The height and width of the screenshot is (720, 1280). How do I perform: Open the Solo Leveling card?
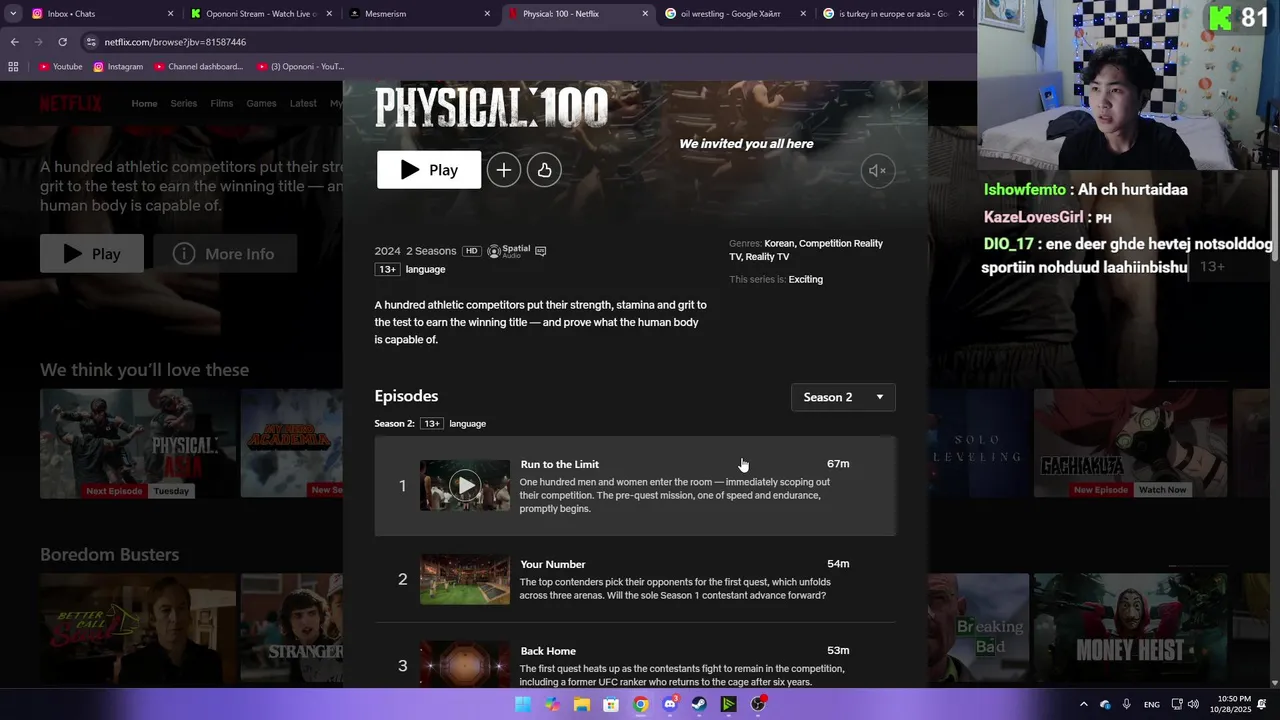click(x=979, y=444)
